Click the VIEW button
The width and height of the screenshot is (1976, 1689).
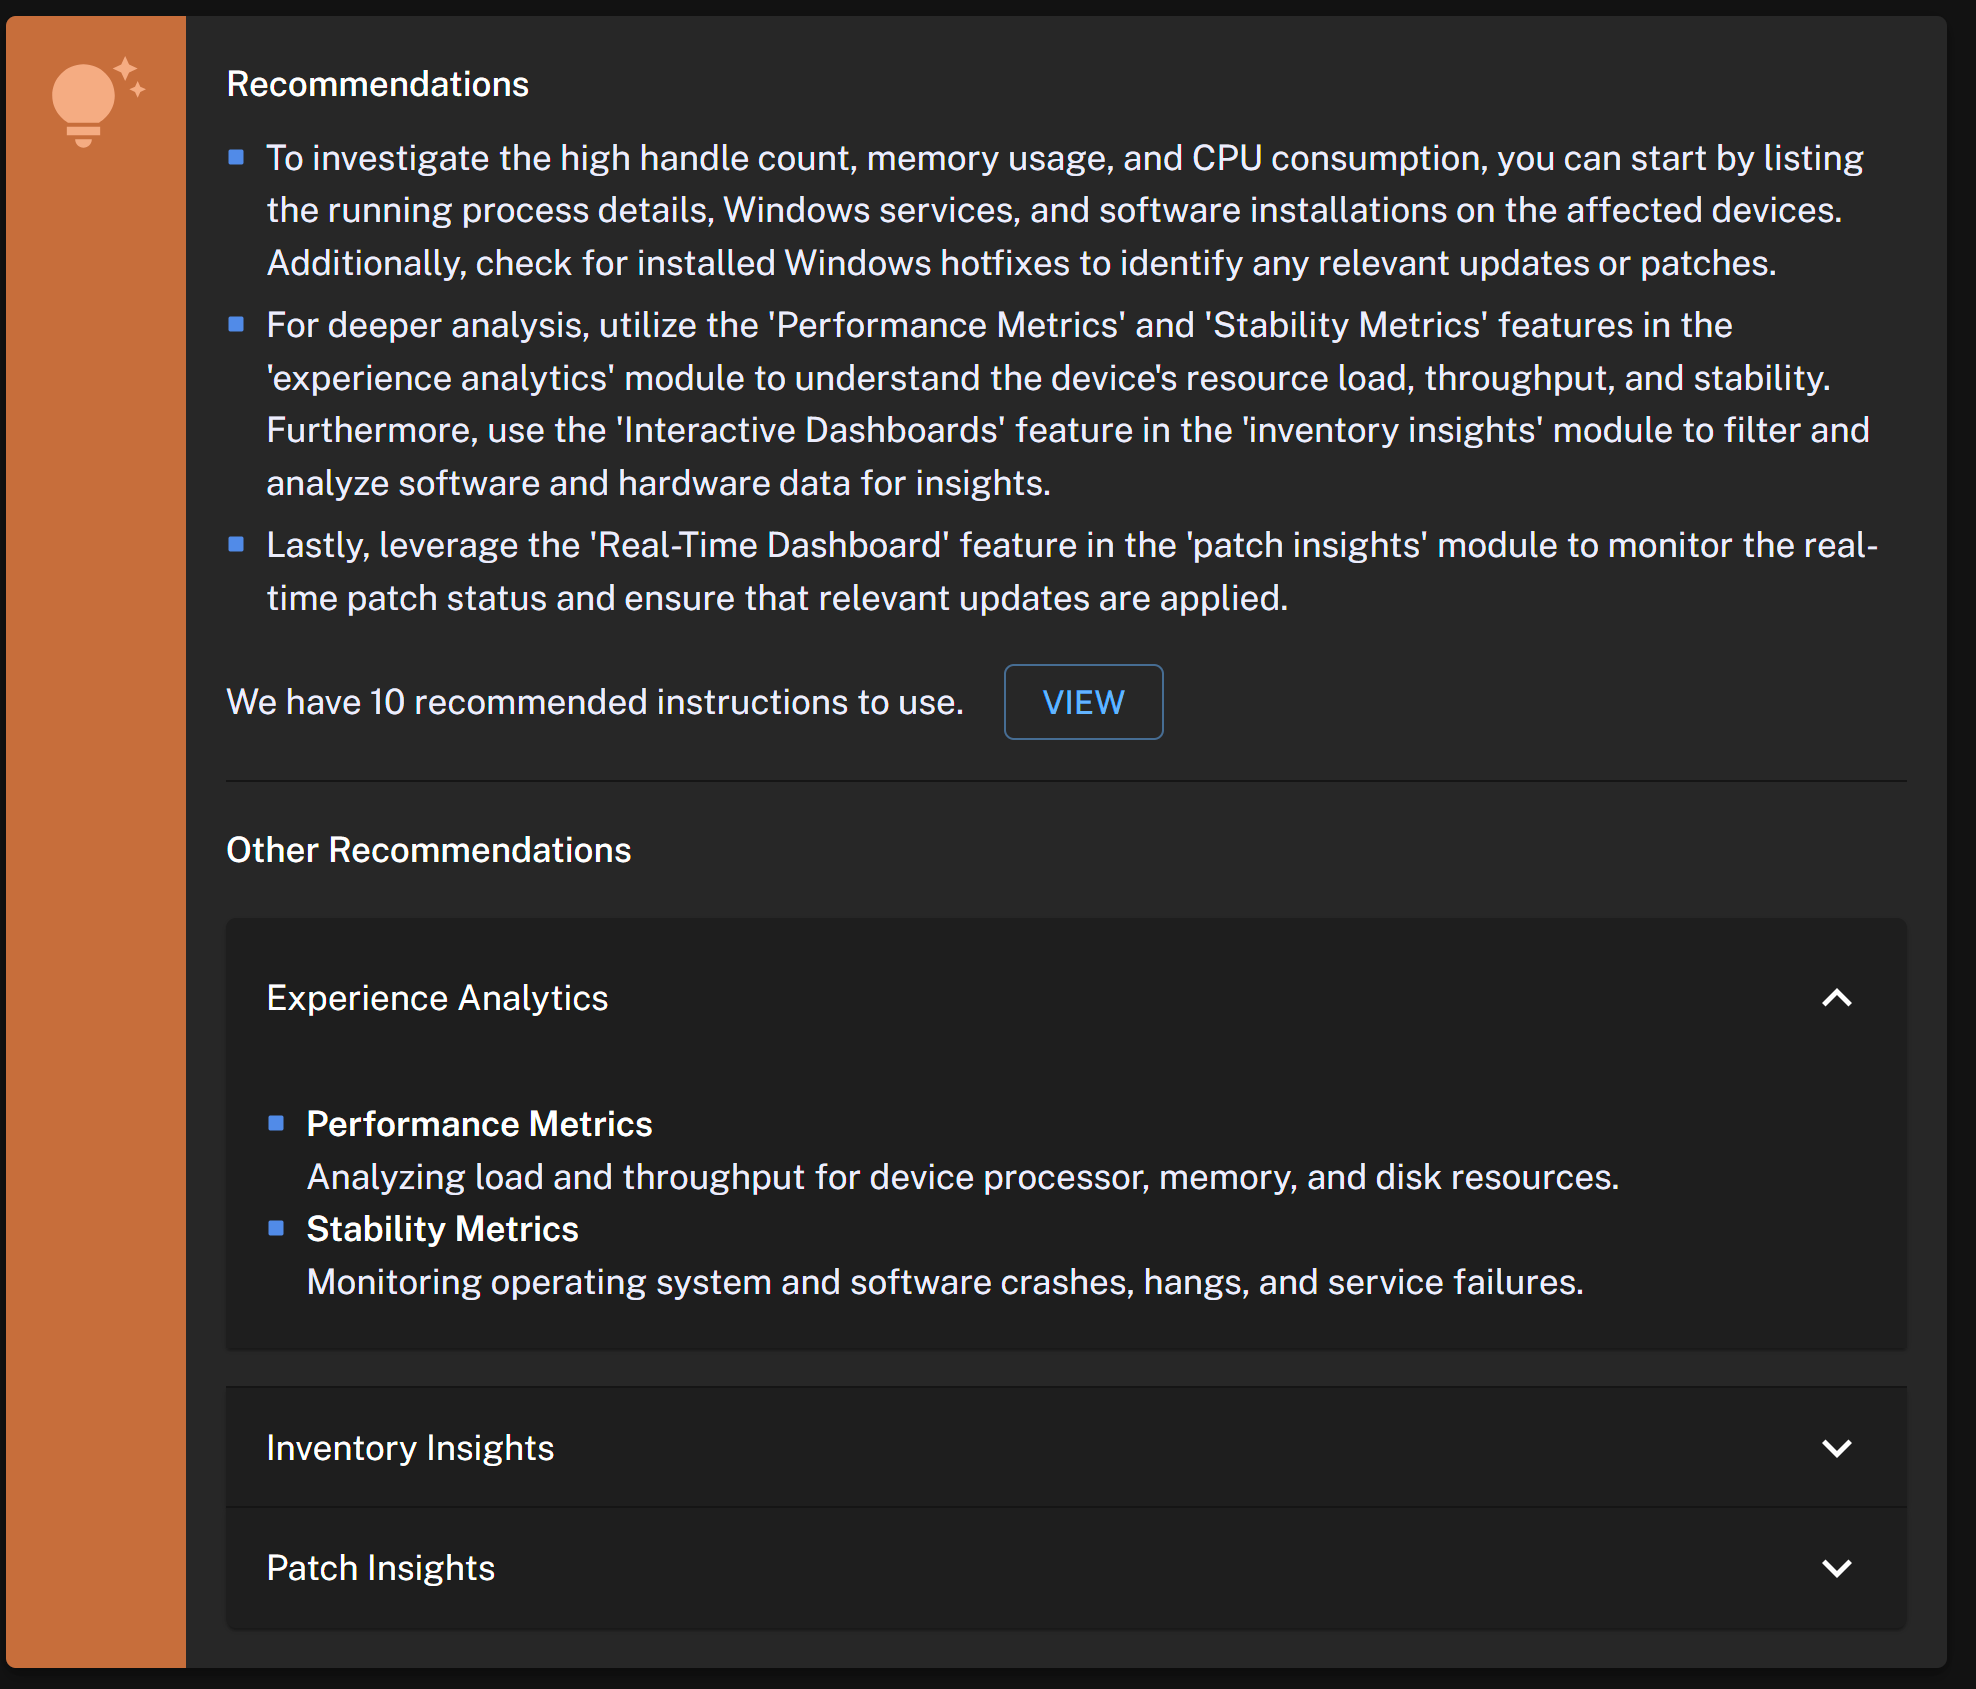point(1083,702)
